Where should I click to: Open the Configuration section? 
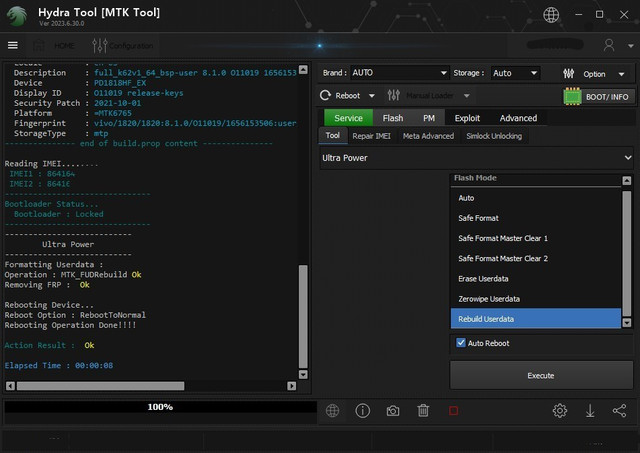tap(123, 45)
